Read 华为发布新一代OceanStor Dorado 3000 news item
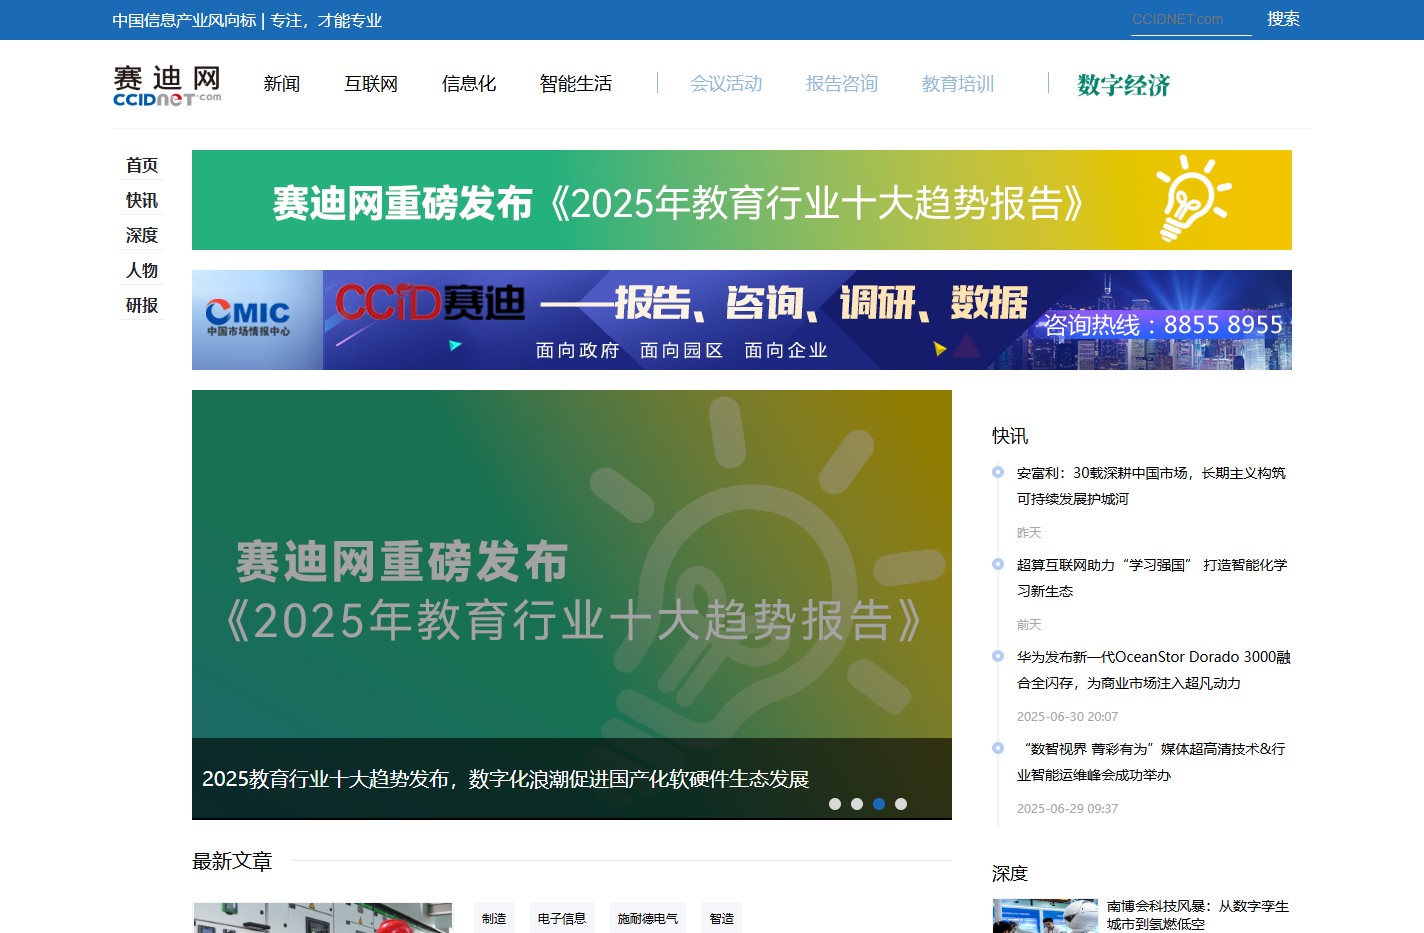 pos(1154,670)
